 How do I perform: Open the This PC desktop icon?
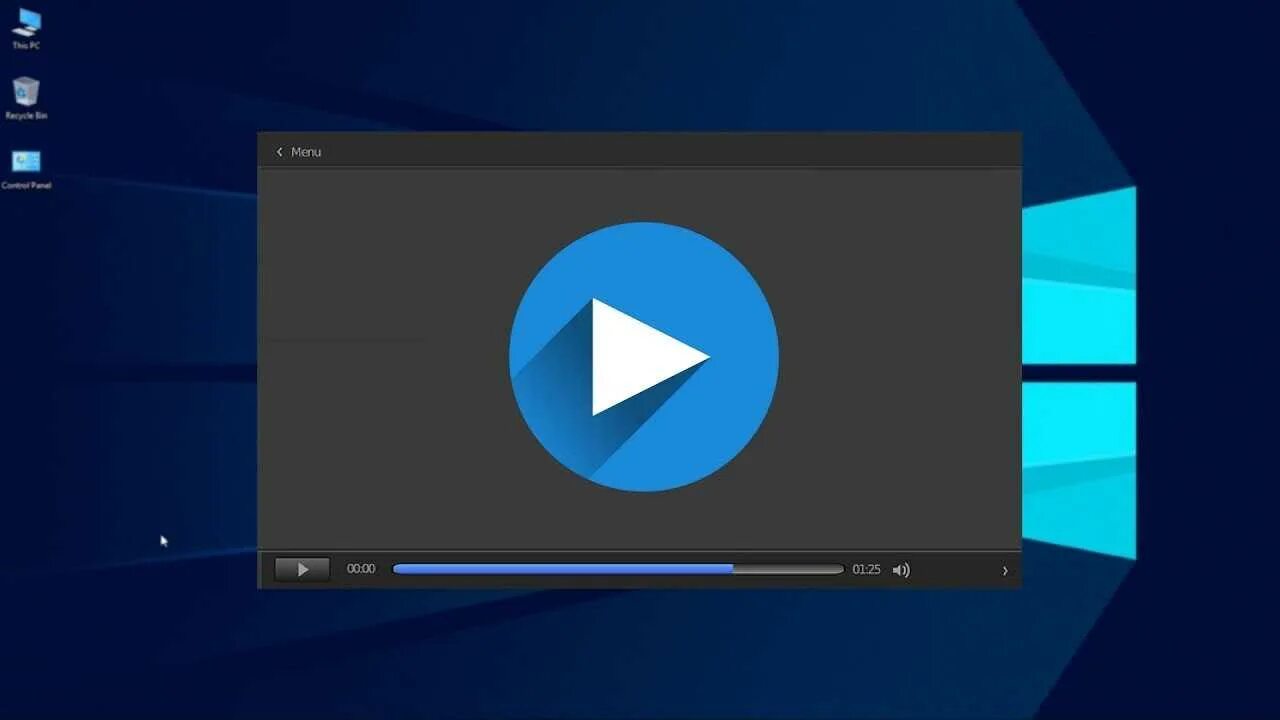[26, 28]
